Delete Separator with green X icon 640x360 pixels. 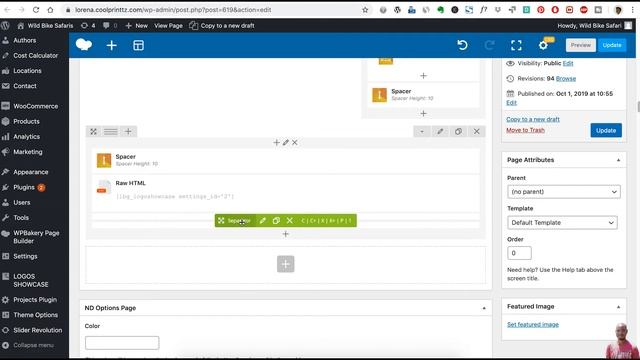(x=289, y=220)
